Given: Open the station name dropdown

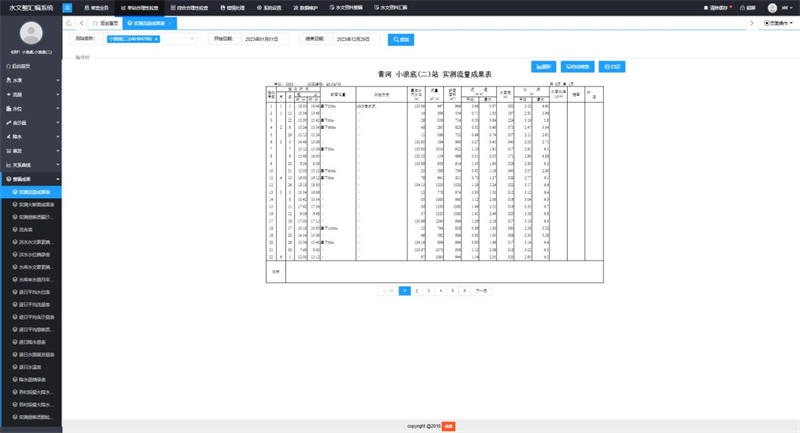Looking at the screenshot, I should tap(192, 39).
